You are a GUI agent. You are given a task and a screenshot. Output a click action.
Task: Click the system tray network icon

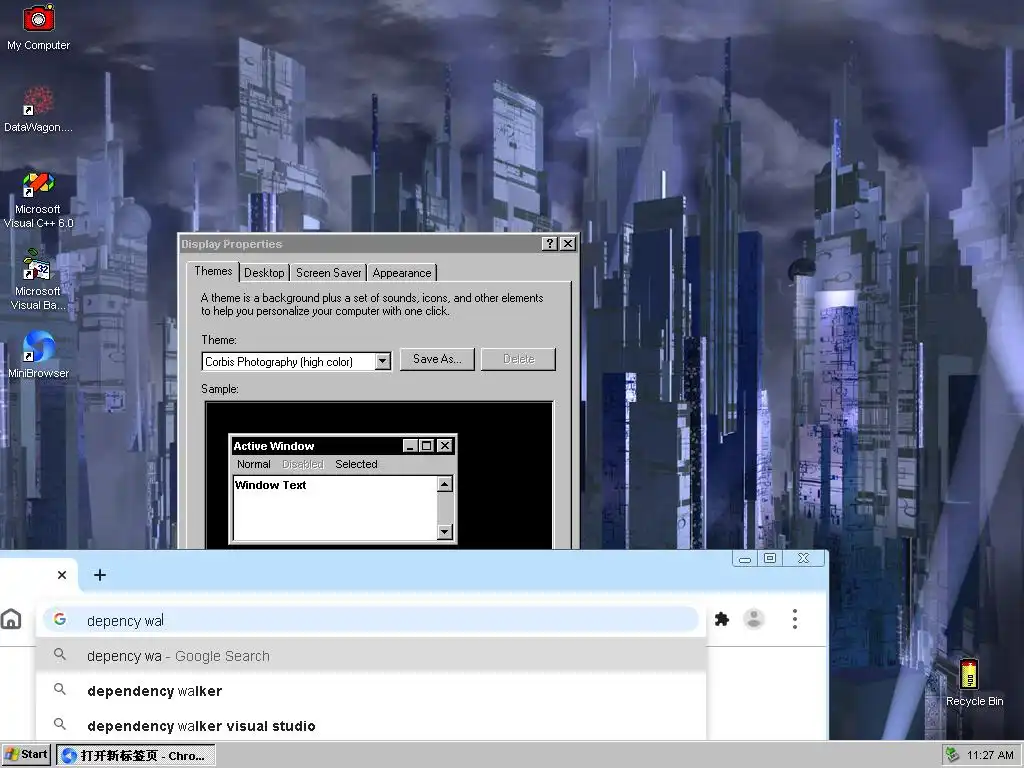pos(952,755)
